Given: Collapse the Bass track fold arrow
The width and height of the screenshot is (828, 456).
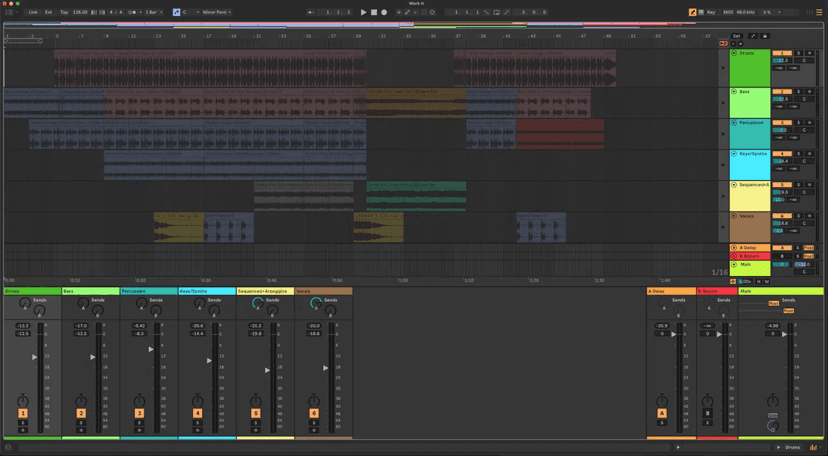Looking at the screenshot, I should (734, 92).
